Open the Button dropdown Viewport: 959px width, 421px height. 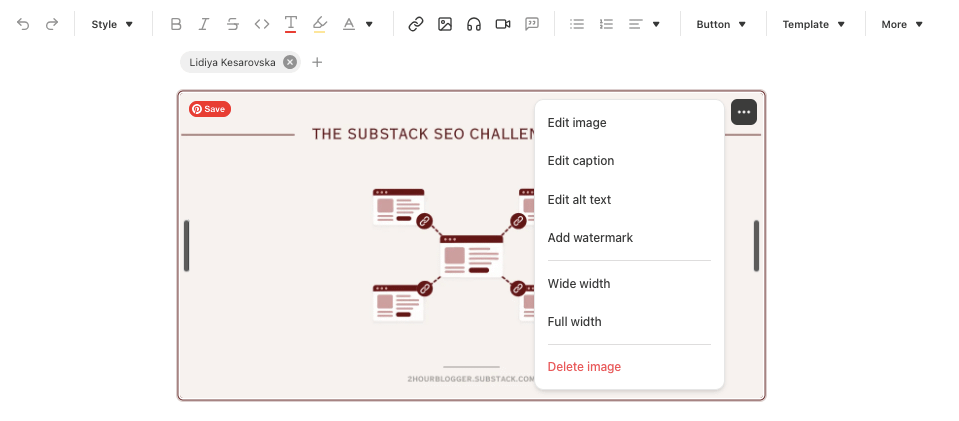coord(722,24)
